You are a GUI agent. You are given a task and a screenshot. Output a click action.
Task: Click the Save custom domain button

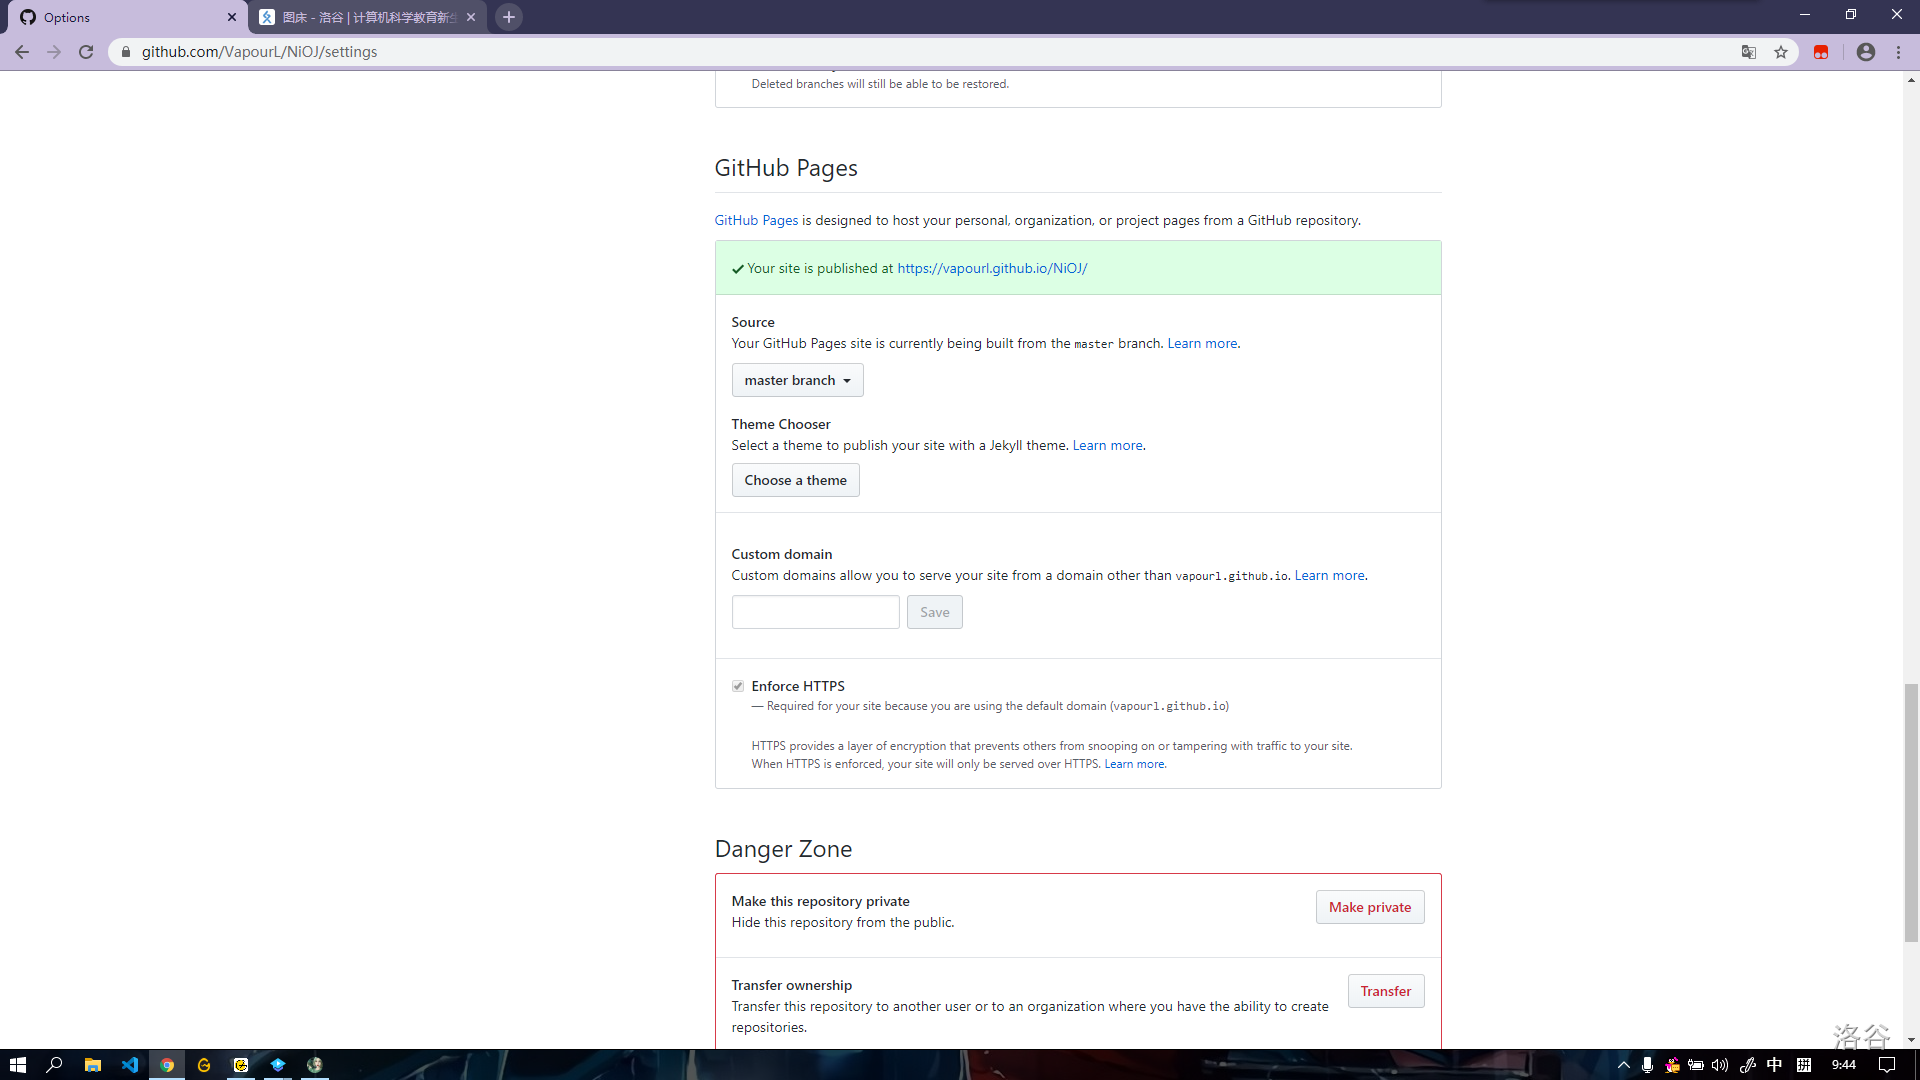coord(934,612)
